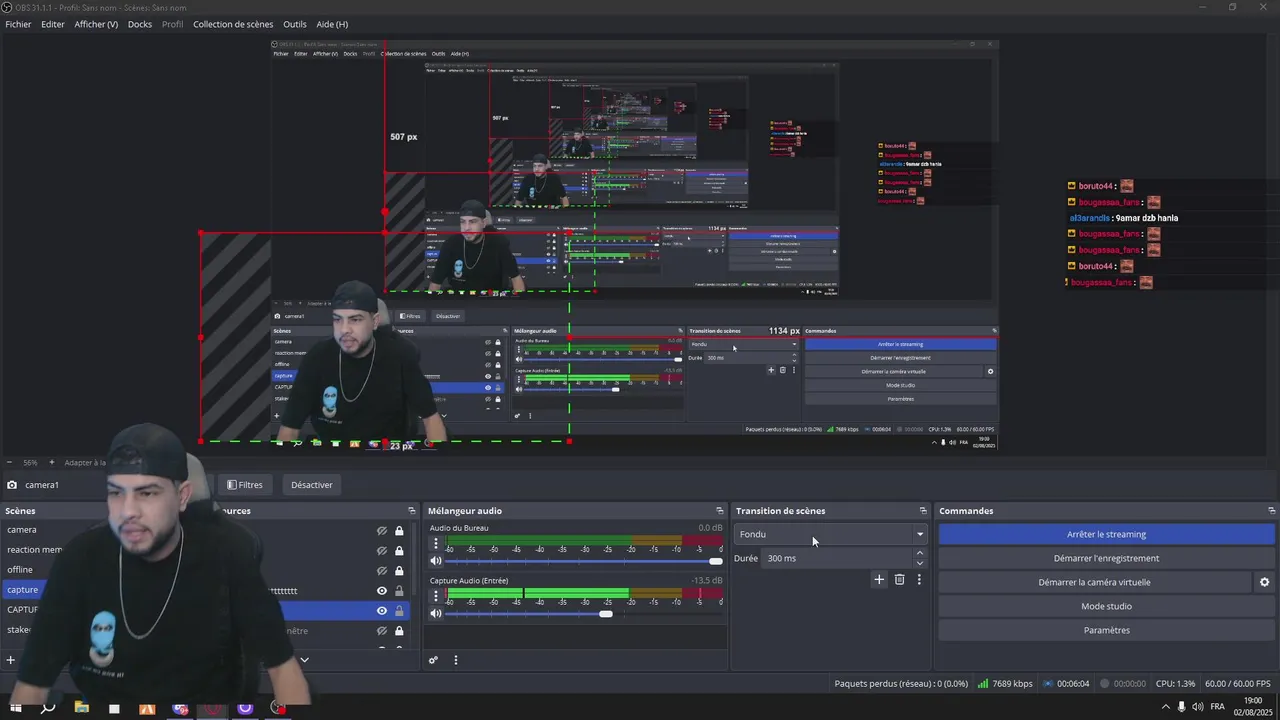Open microphone icon in system tray
The width and height of the screenshot is (1280, 720).
click(1182, 706)
